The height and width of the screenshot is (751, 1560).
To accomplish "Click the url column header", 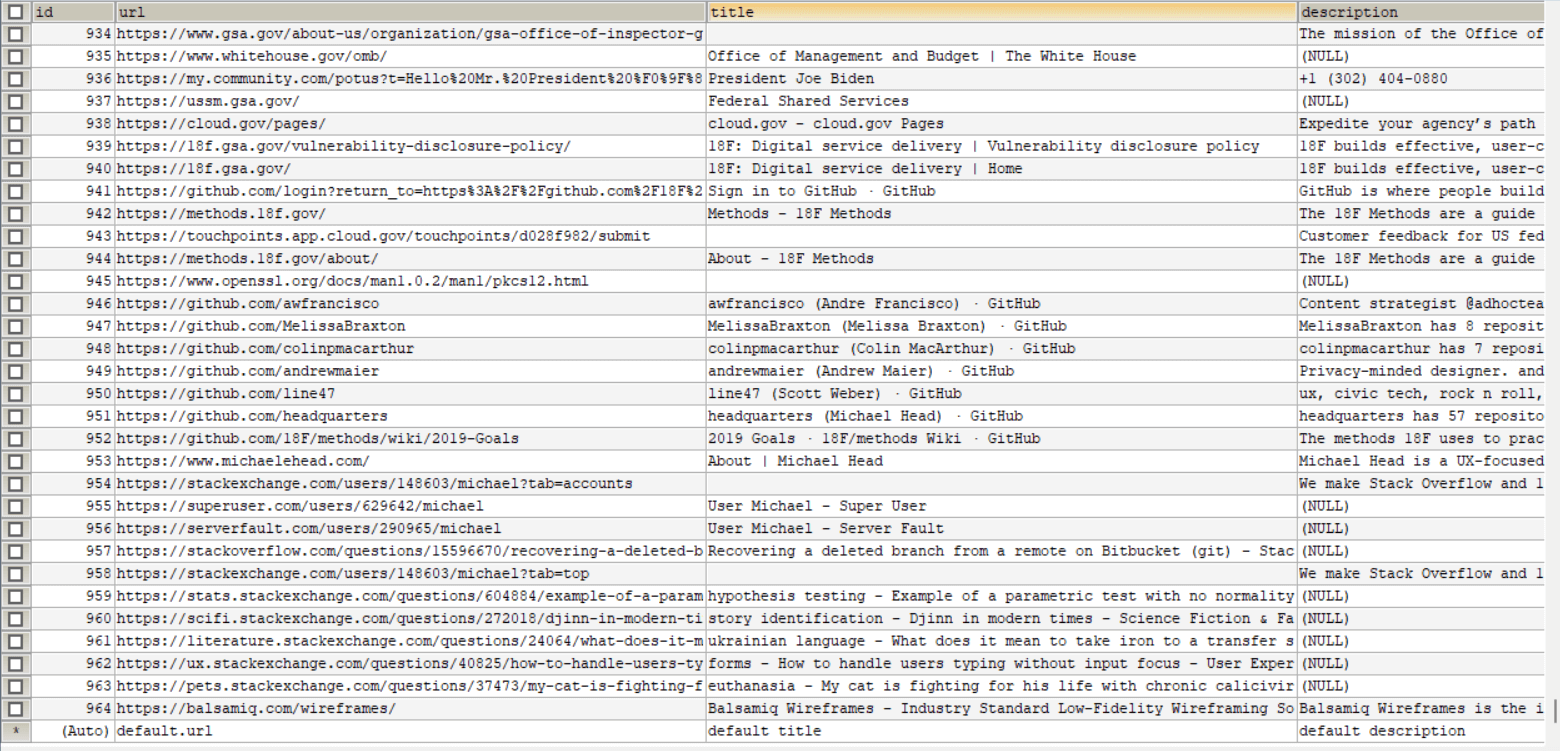I will [410, 12].
